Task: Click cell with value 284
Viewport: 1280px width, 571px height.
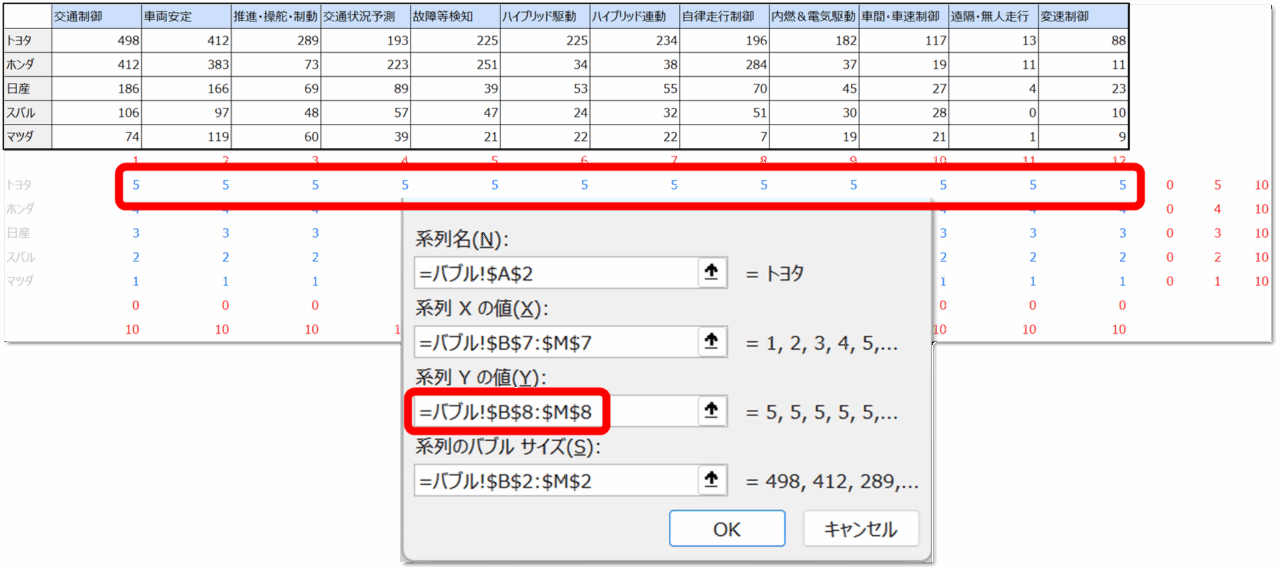Action: (x=725, y=64)
